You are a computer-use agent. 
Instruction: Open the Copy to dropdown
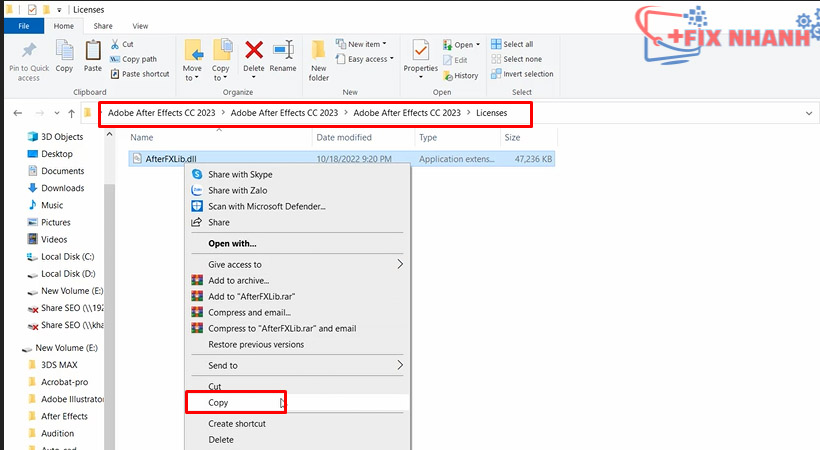[x=220, y=60]
